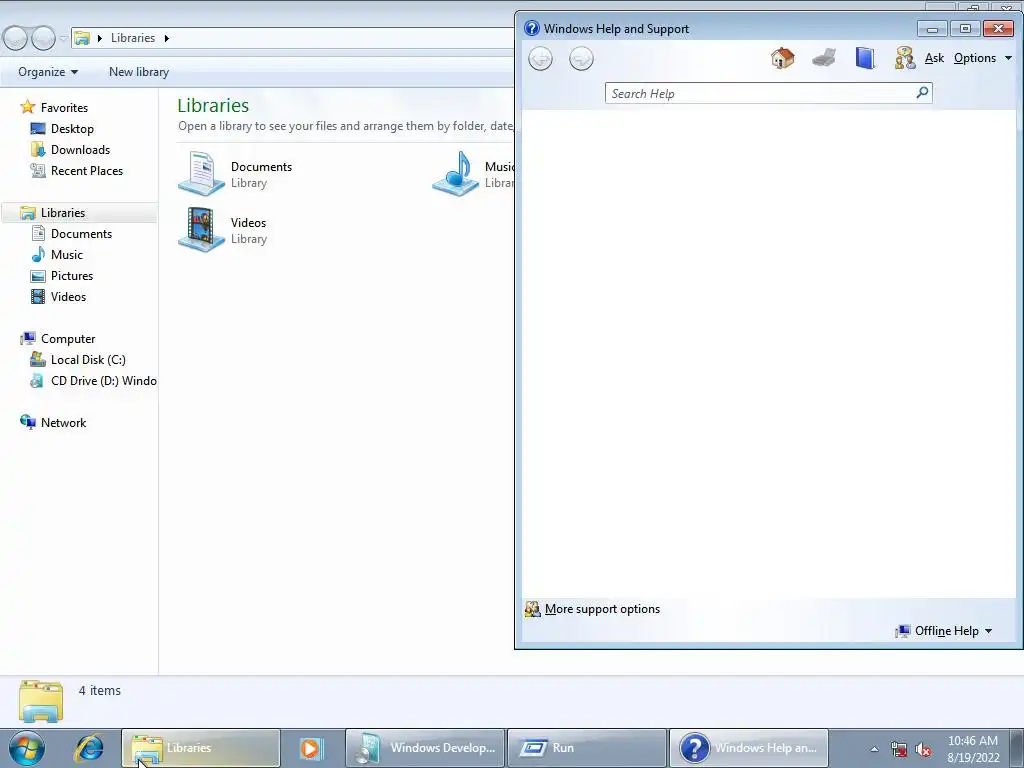Click Explorer back navigation button
The height and width of the screenshot is (768, 1024).
click(x=15, y=39)
